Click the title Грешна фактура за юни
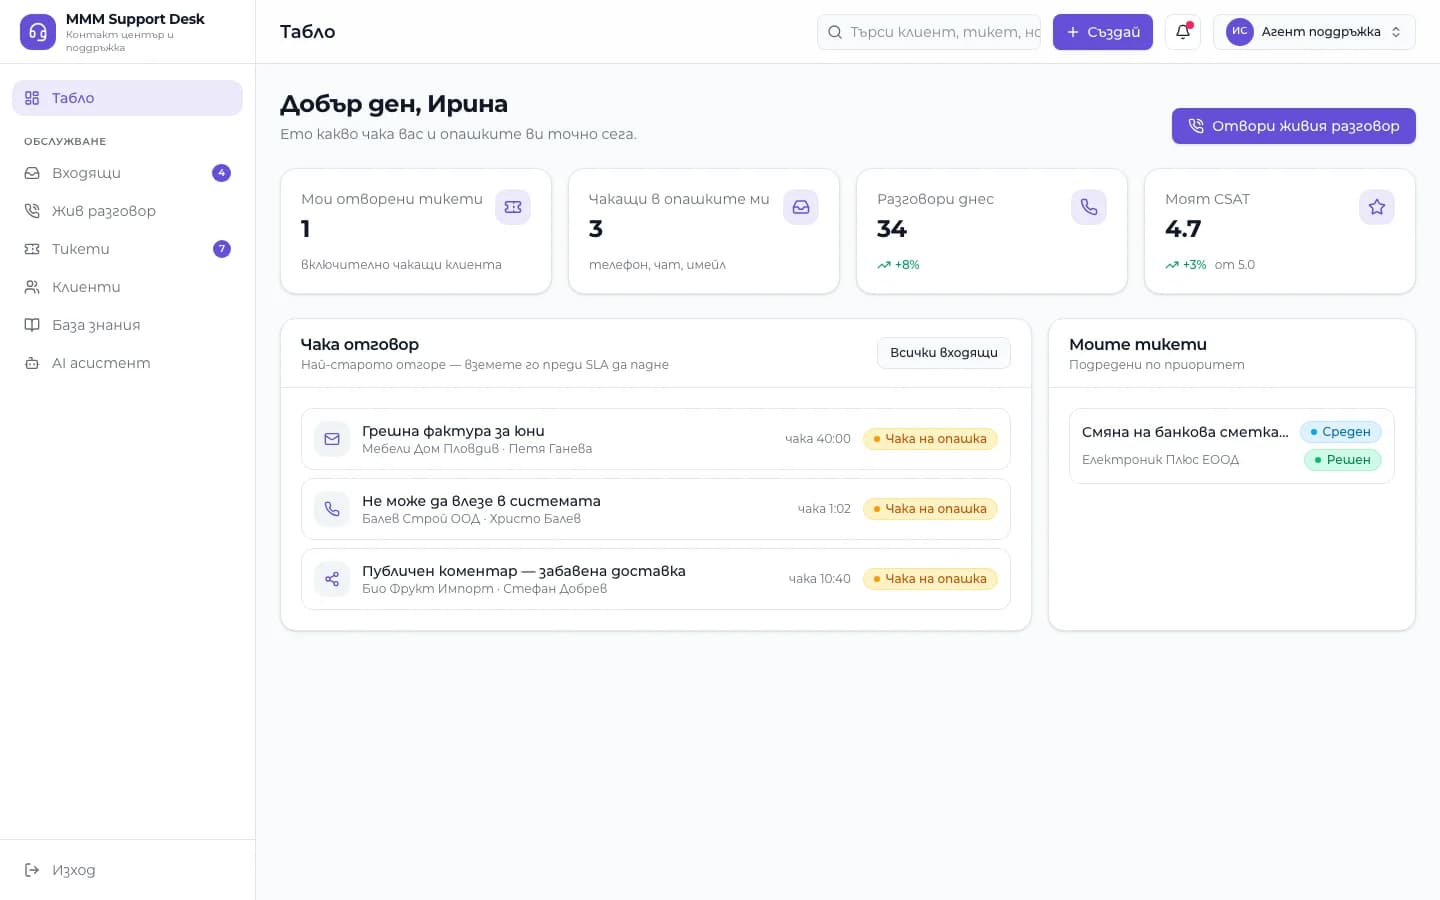1440x900 pixels. click(453, 431)
